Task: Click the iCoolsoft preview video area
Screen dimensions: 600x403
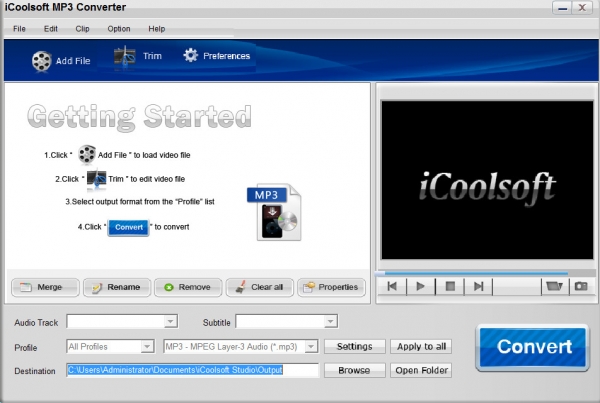Action: tap(487, 180)
